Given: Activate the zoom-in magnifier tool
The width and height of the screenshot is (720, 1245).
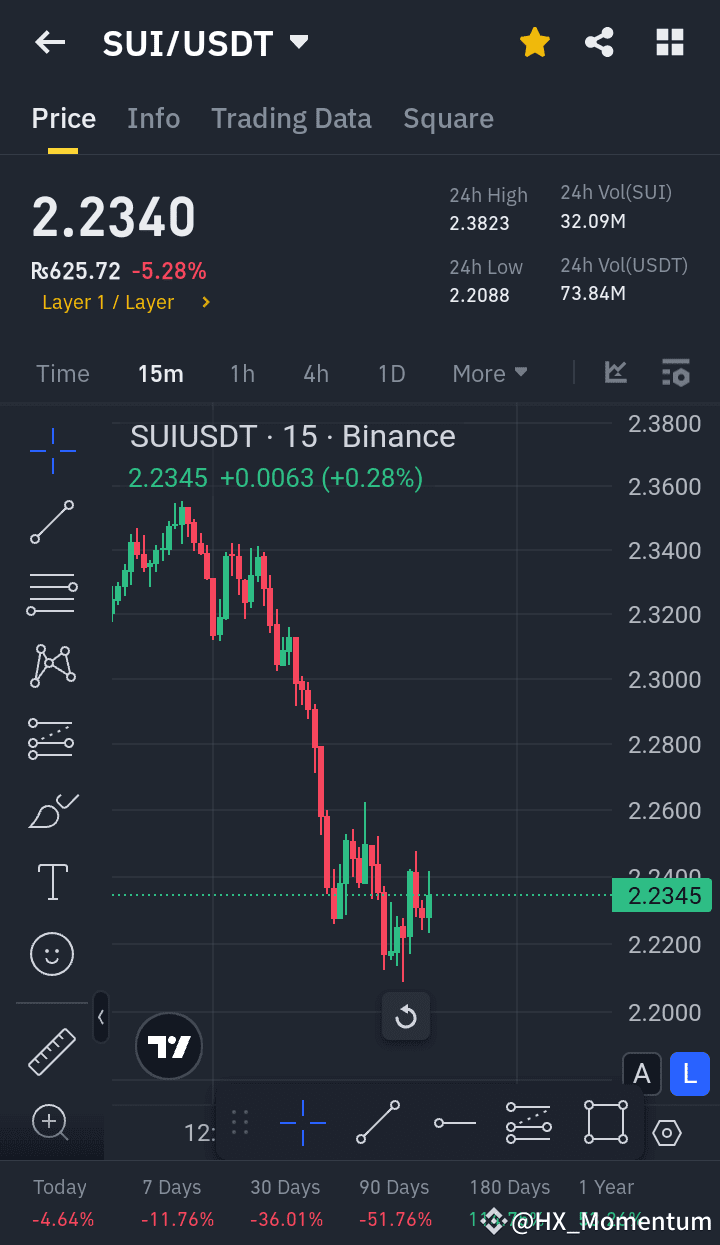Looking at the screenshot, I should [x=51, y=1122].
